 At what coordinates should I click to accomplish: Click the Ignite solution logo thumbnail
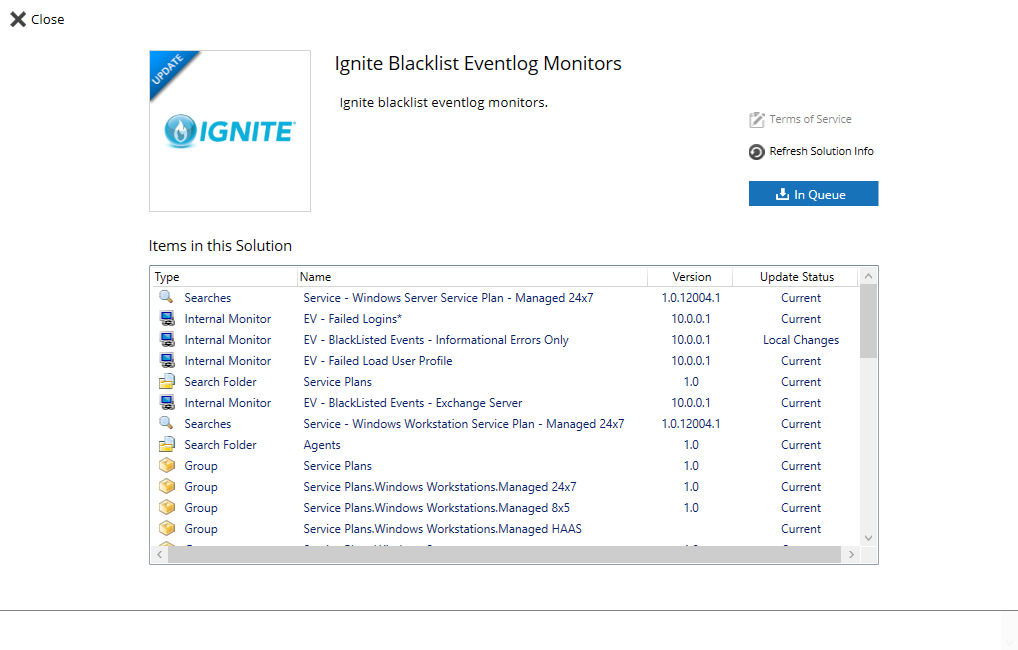point(230,131)
